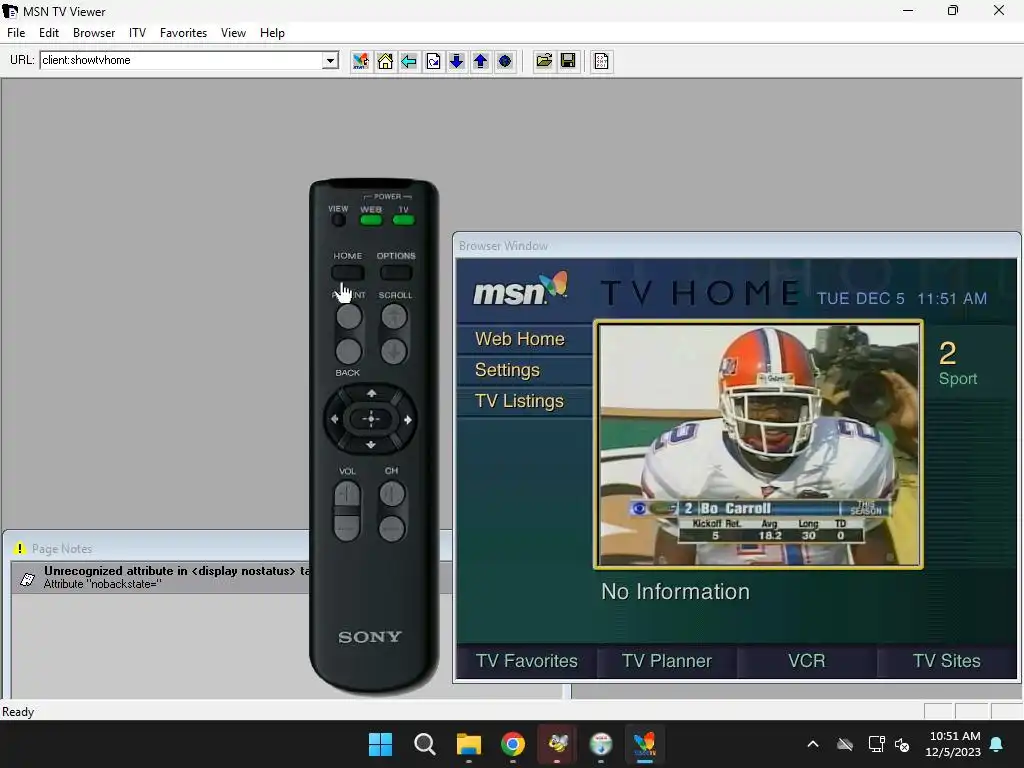Click the Page Notes warning icon
This screenshot has width=1024, height=768.
click(20, 549)
